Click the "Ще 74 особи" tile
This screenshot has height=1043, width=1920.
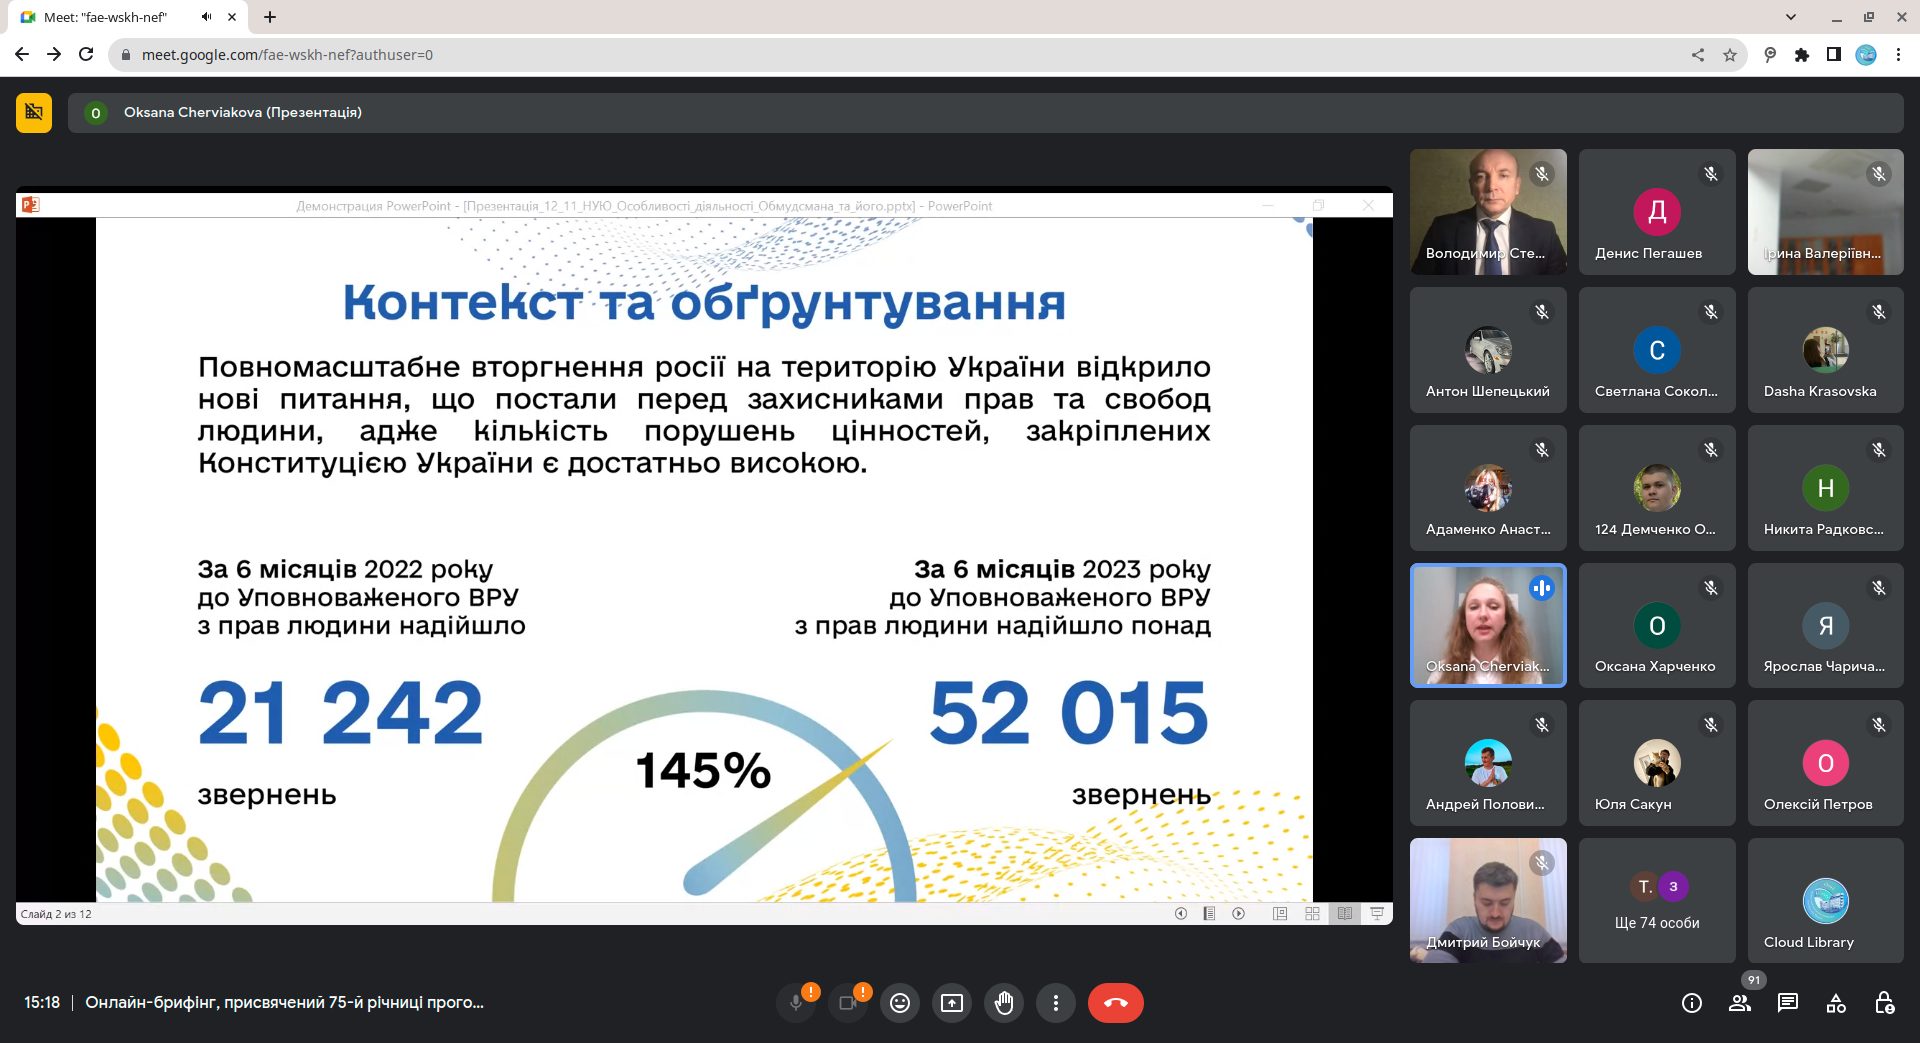click(1657, 901)
